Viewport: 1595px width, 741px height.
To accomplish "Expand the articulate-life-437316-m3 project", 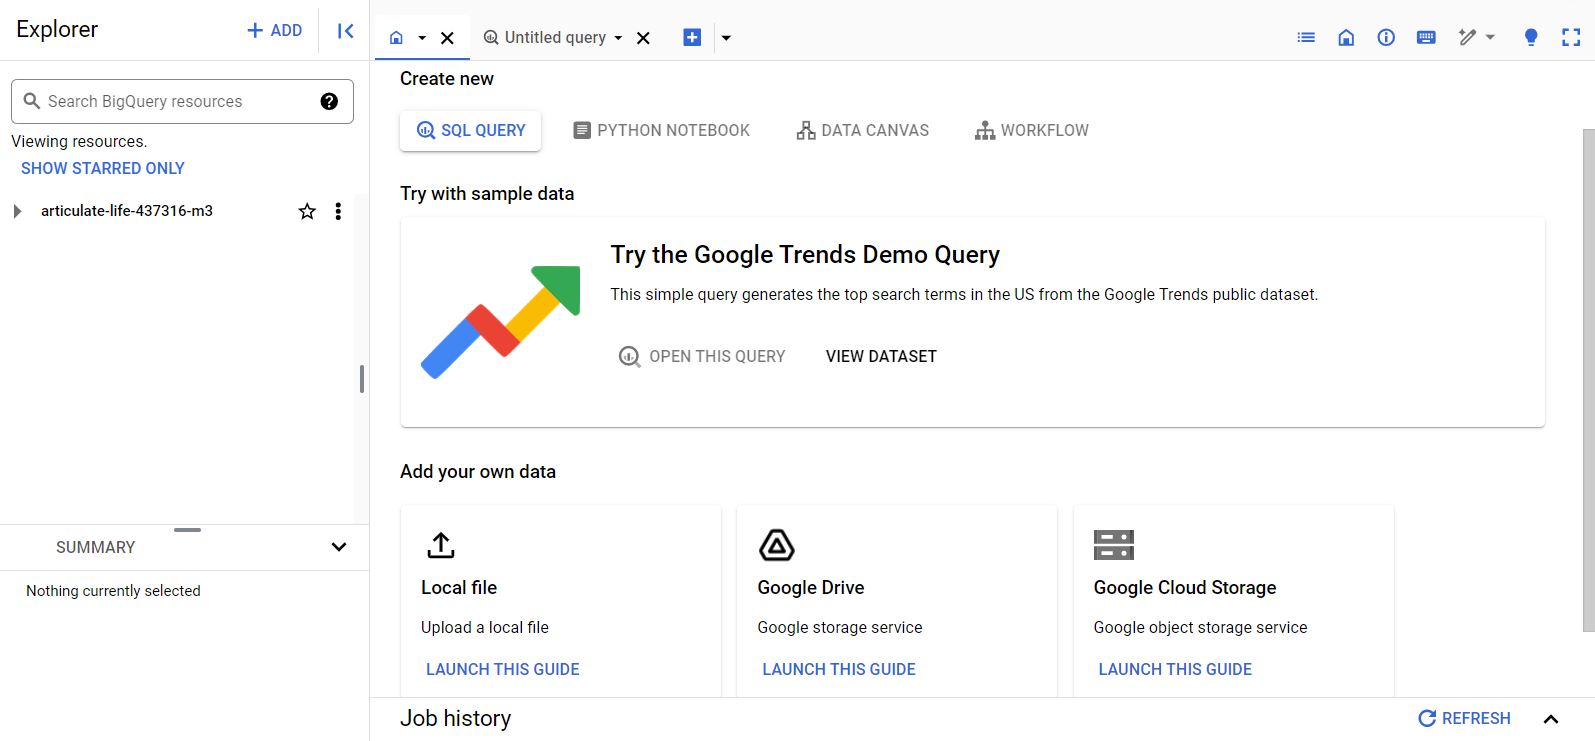I will click(17, 211).
